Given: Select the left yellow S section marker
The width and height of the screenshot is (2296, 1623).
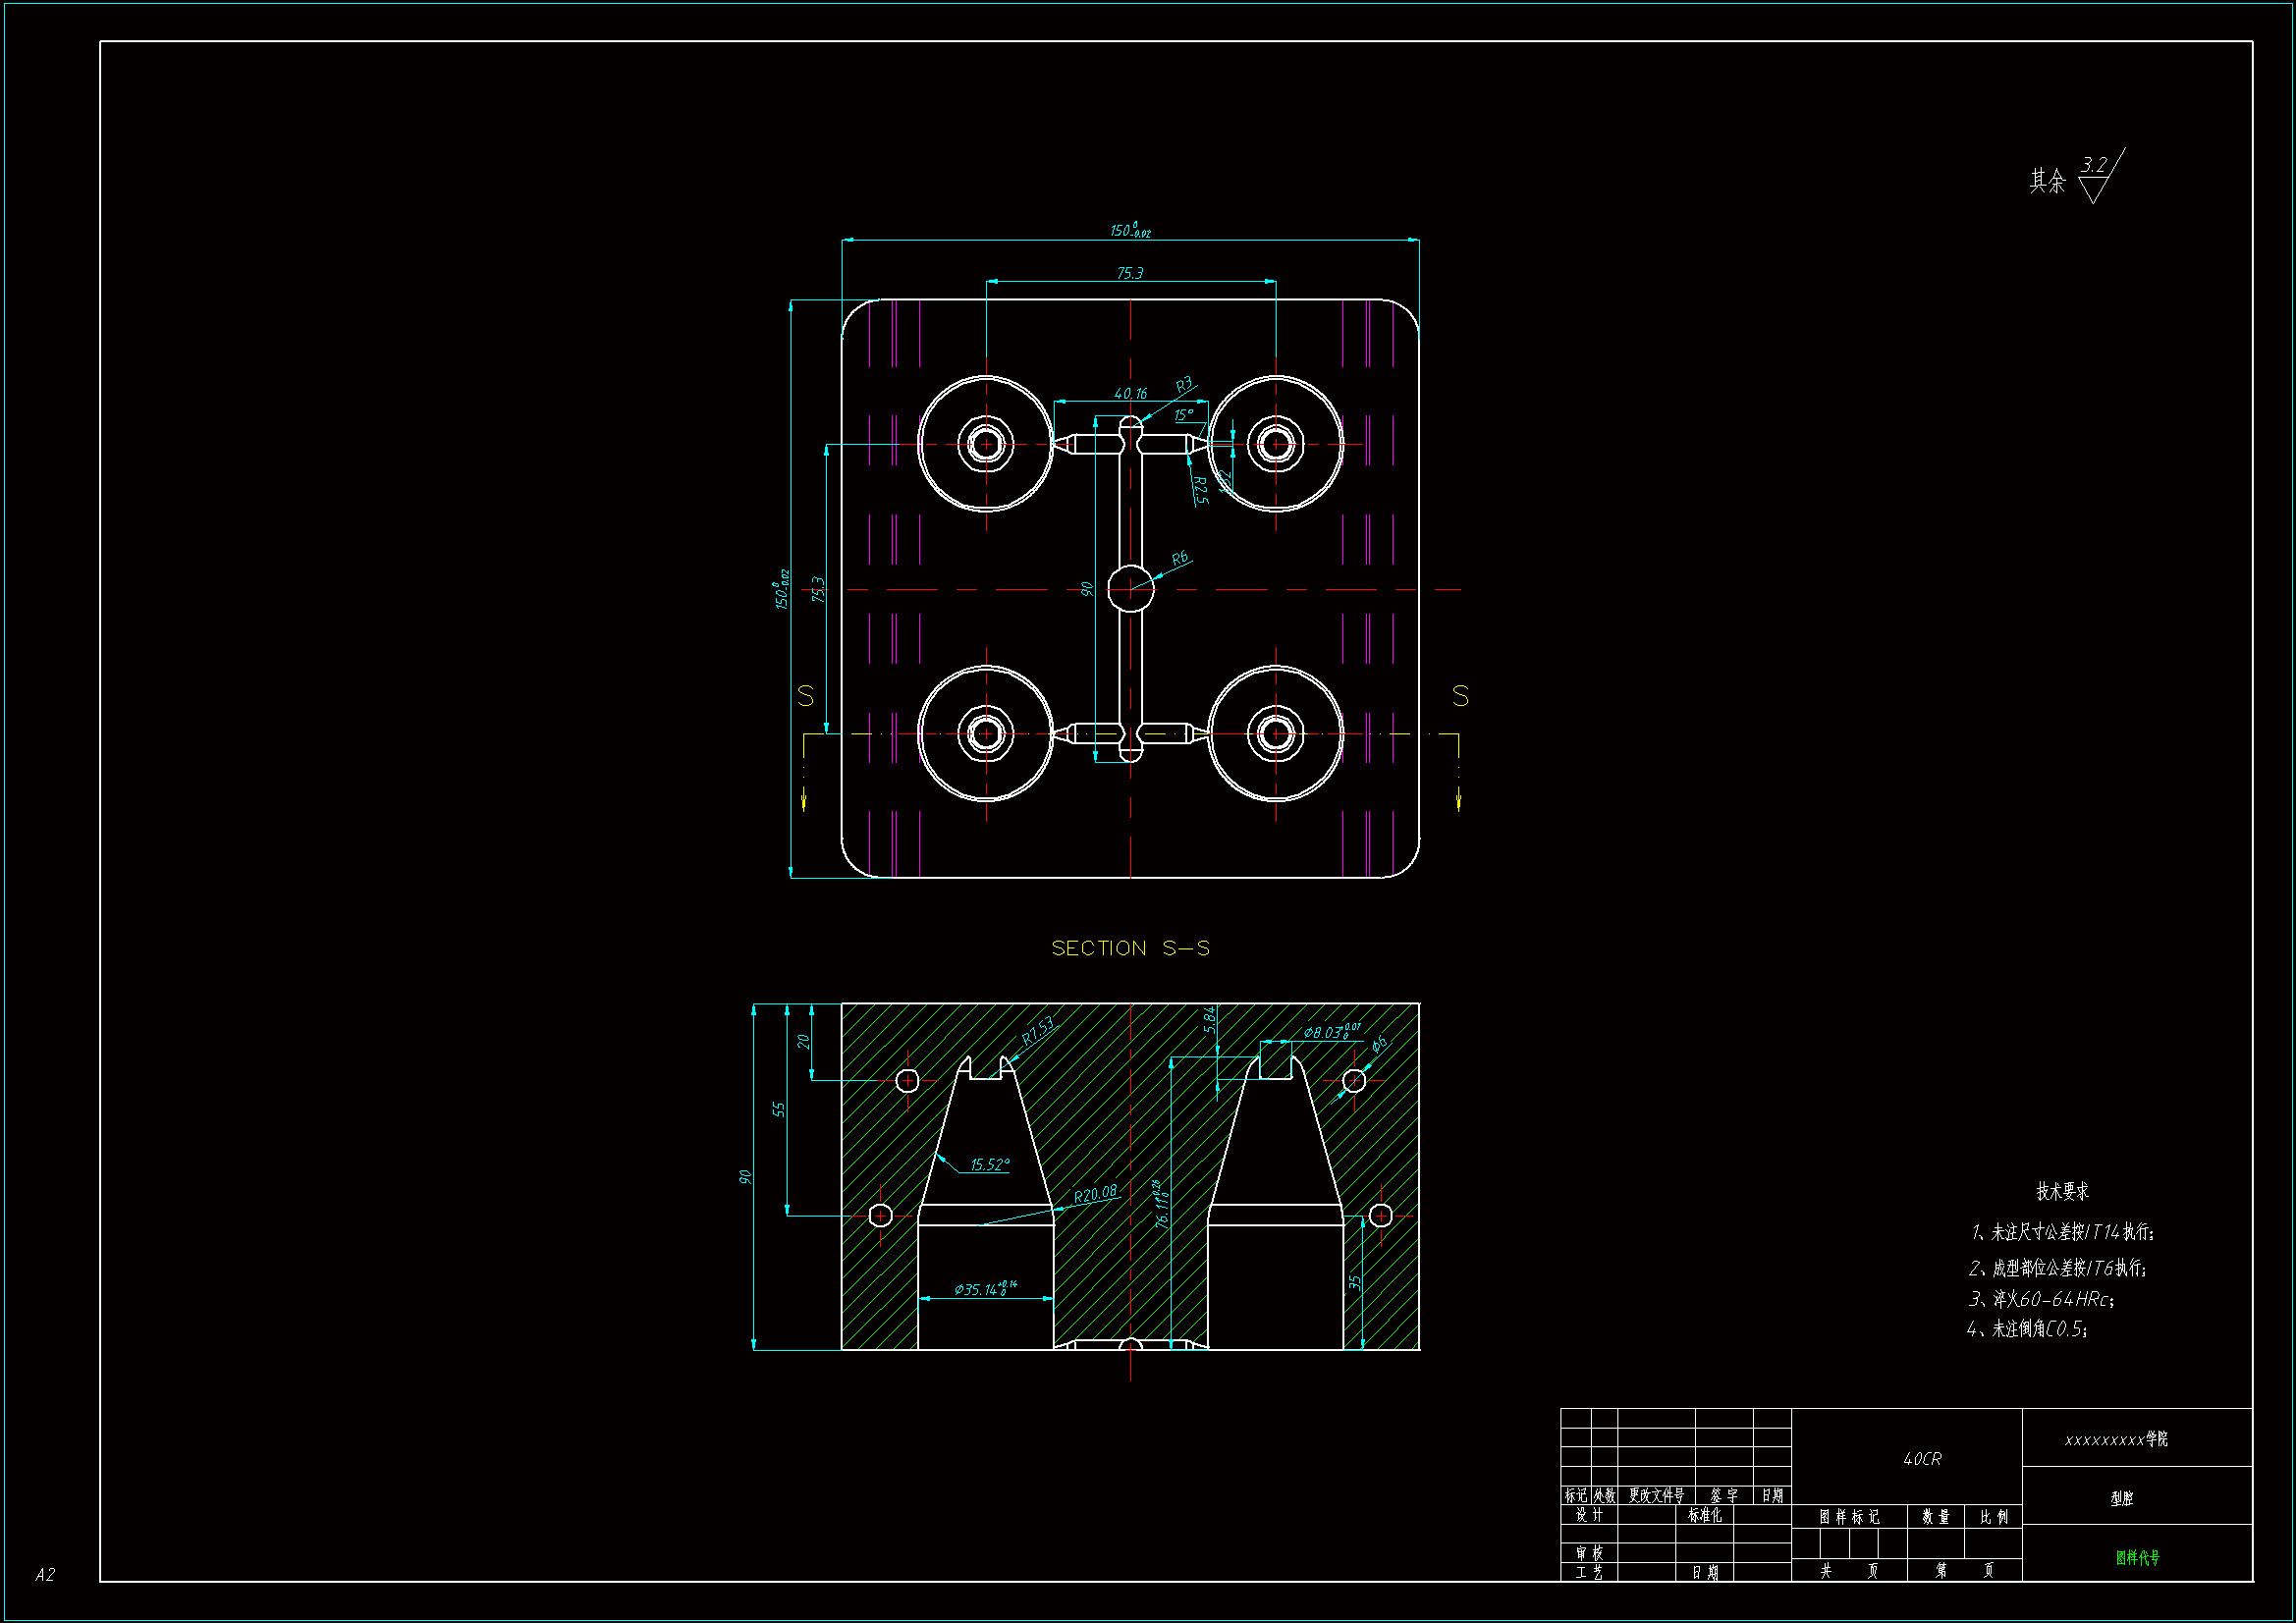Looking at the screenshot, I should [806, 695].
